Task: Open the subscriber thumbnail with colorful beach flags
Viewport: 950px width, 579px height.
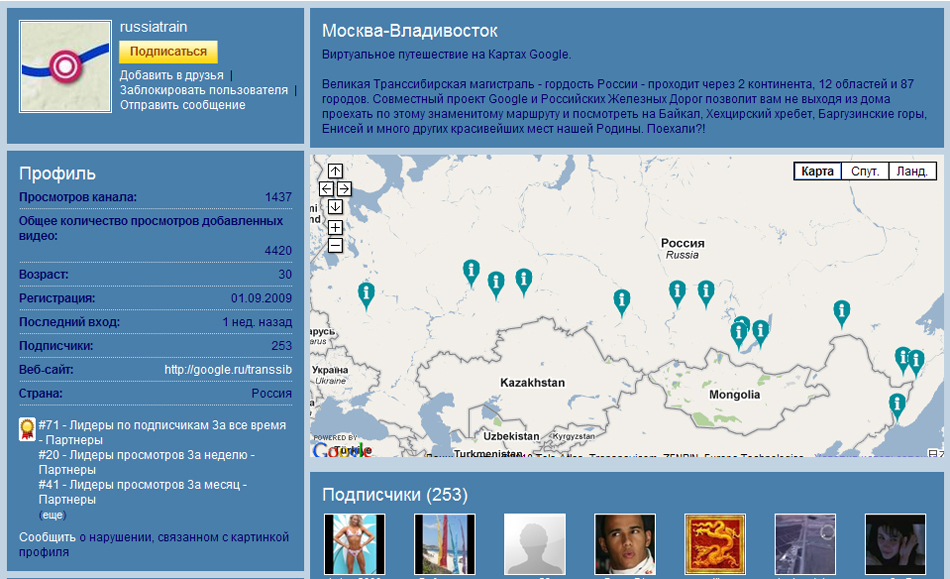Action: pos(445,544)
